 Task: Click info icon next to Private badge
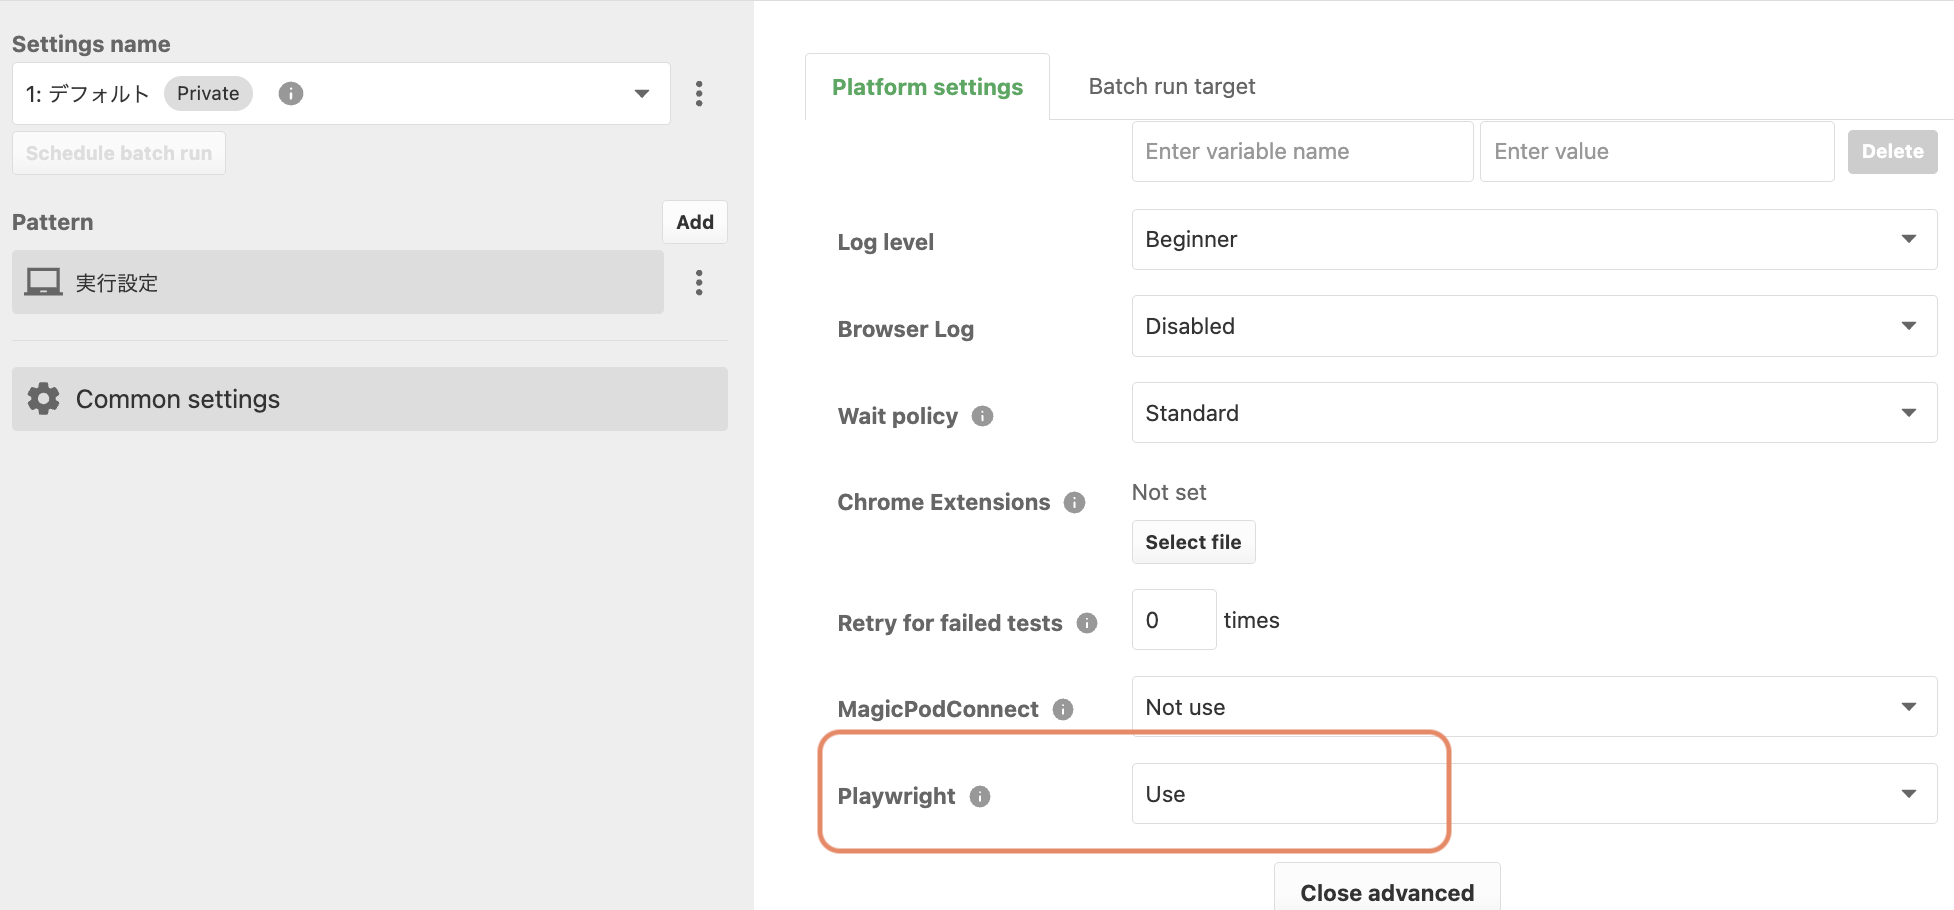point(291,94)
